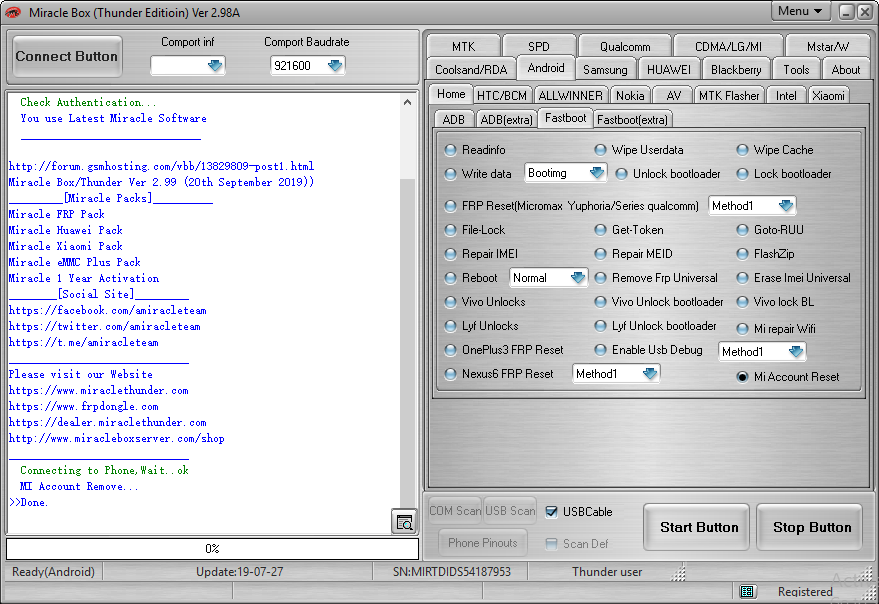Click the log scrollbar up arrow
Image resolution: width=879 pixels, height=604 pixels.
pyautogui.click(x=408, y=102)
